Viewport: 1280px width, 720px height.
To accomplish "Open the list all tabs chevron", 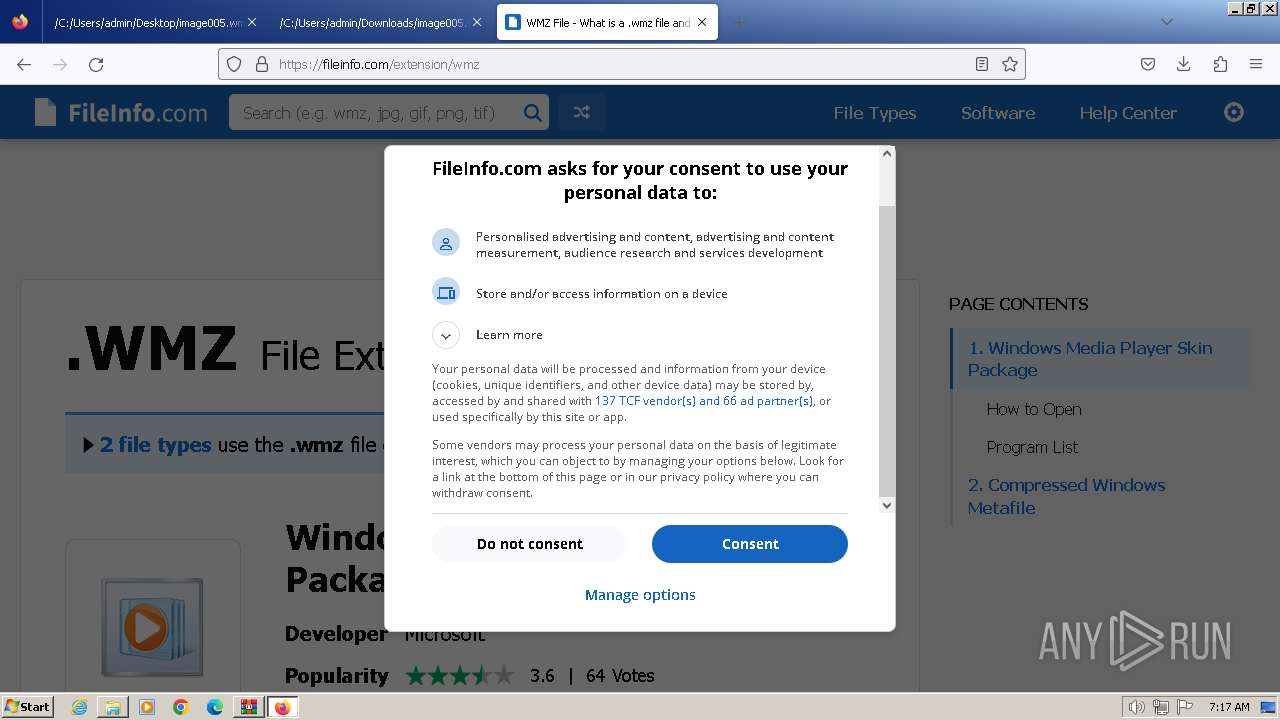I will (x=1166, y=22).
